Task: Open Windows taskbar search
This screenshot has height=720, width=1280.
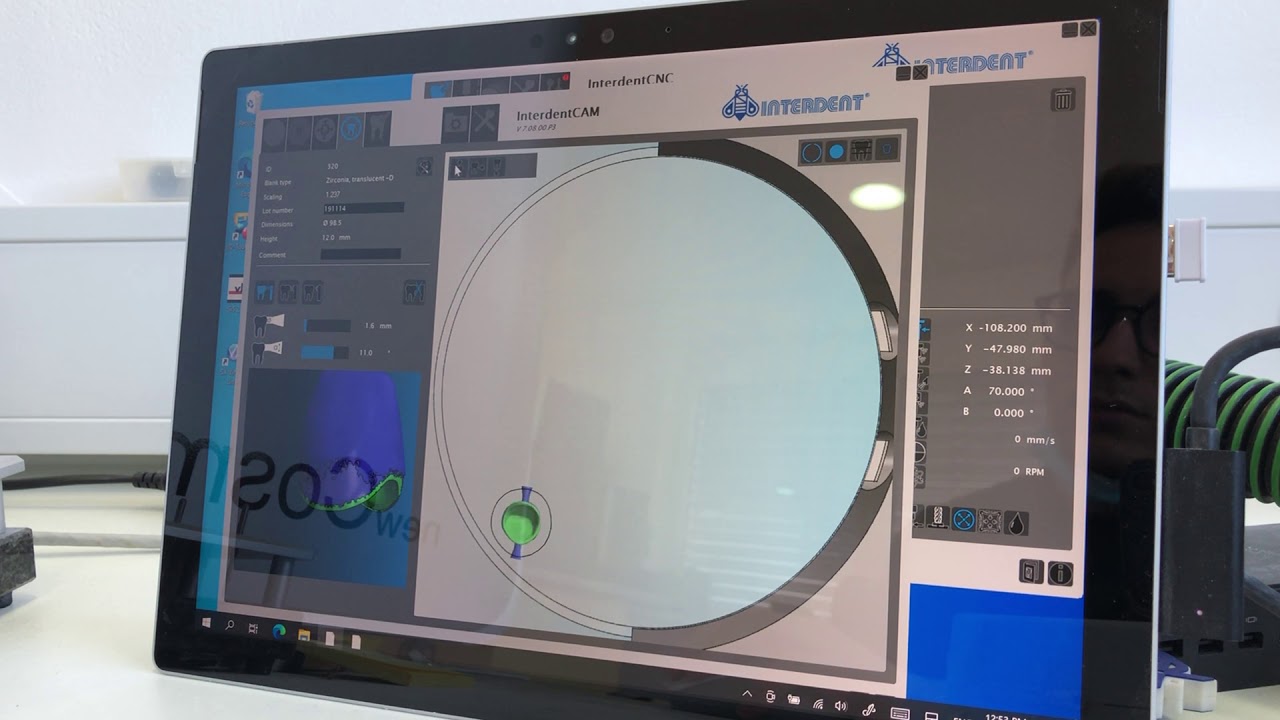Action: [230, 625]
